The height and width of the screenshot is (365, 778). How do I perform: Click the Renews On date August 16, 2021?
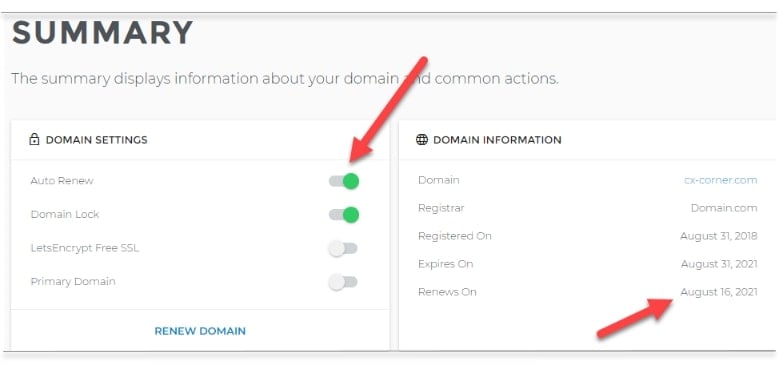pyautogui.click(x=719, y=292)
